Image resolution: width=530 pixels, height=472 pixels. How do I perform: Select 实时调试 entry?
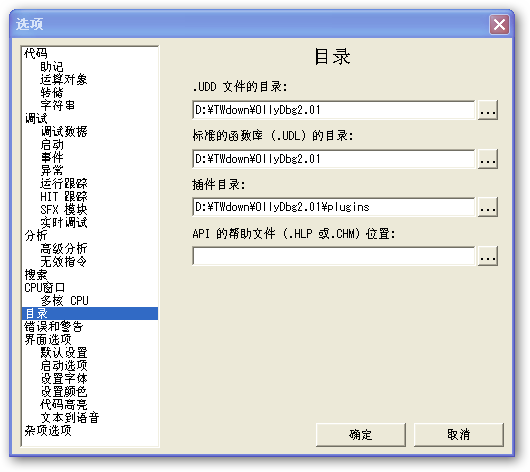[x=64, y=222]
